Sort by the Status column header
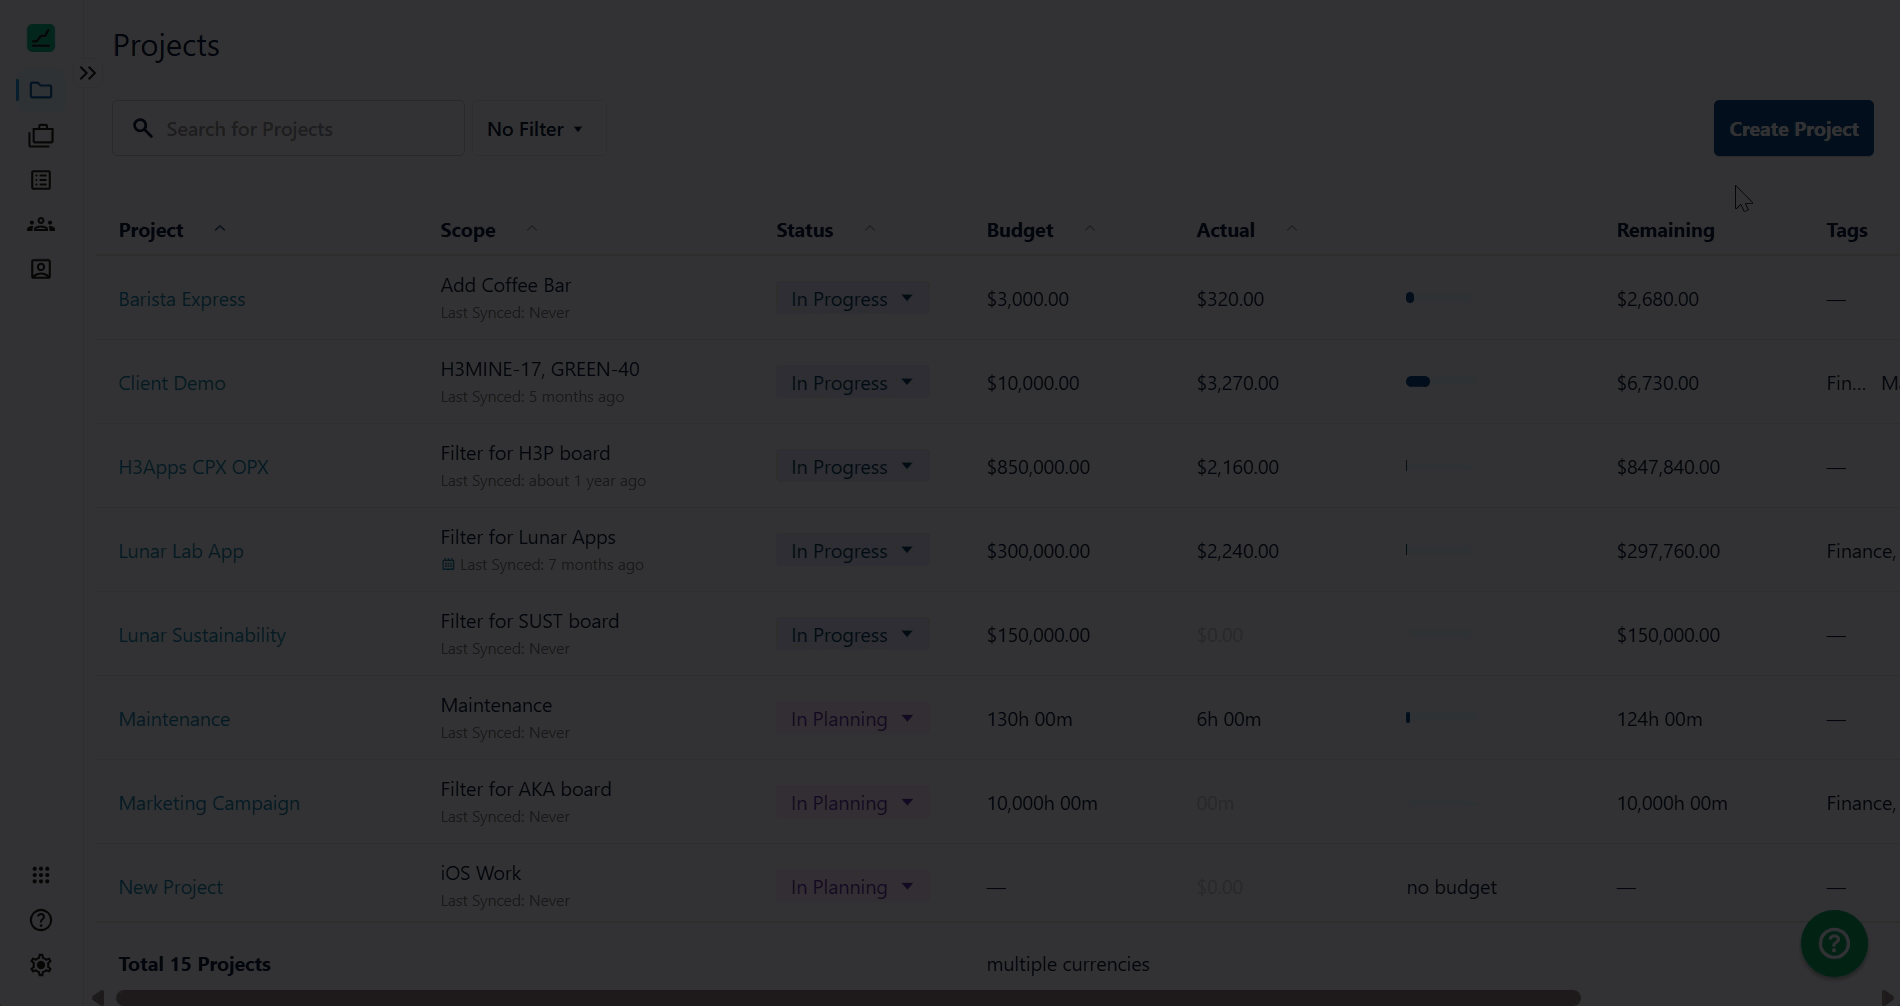The height and width of the screenshot is (1006, 1900). (x=805, y=230)
